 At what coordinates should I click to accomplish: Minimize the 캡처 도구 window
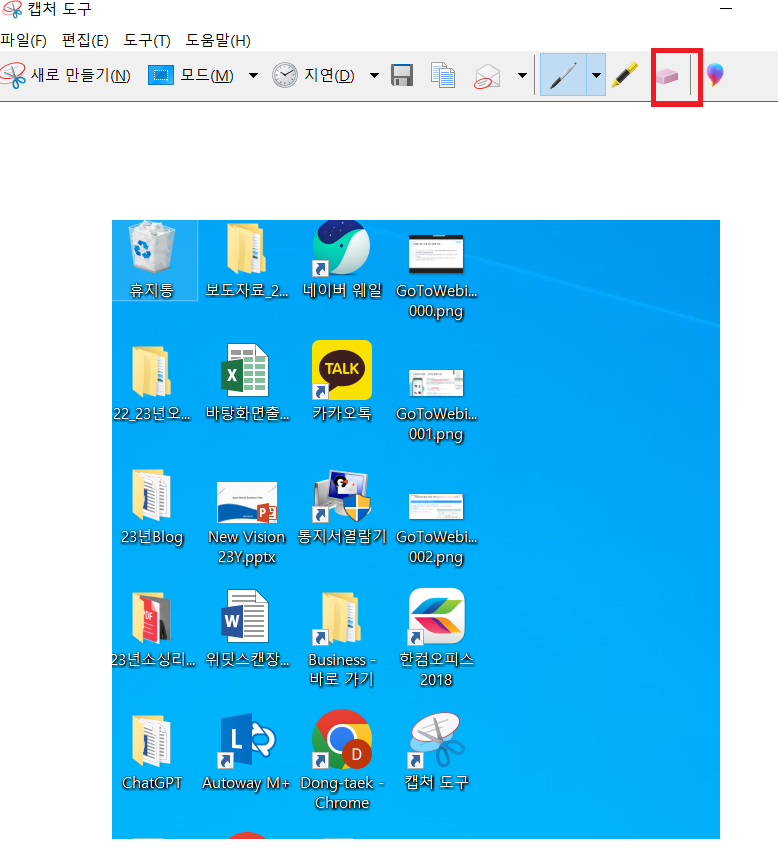726,9
